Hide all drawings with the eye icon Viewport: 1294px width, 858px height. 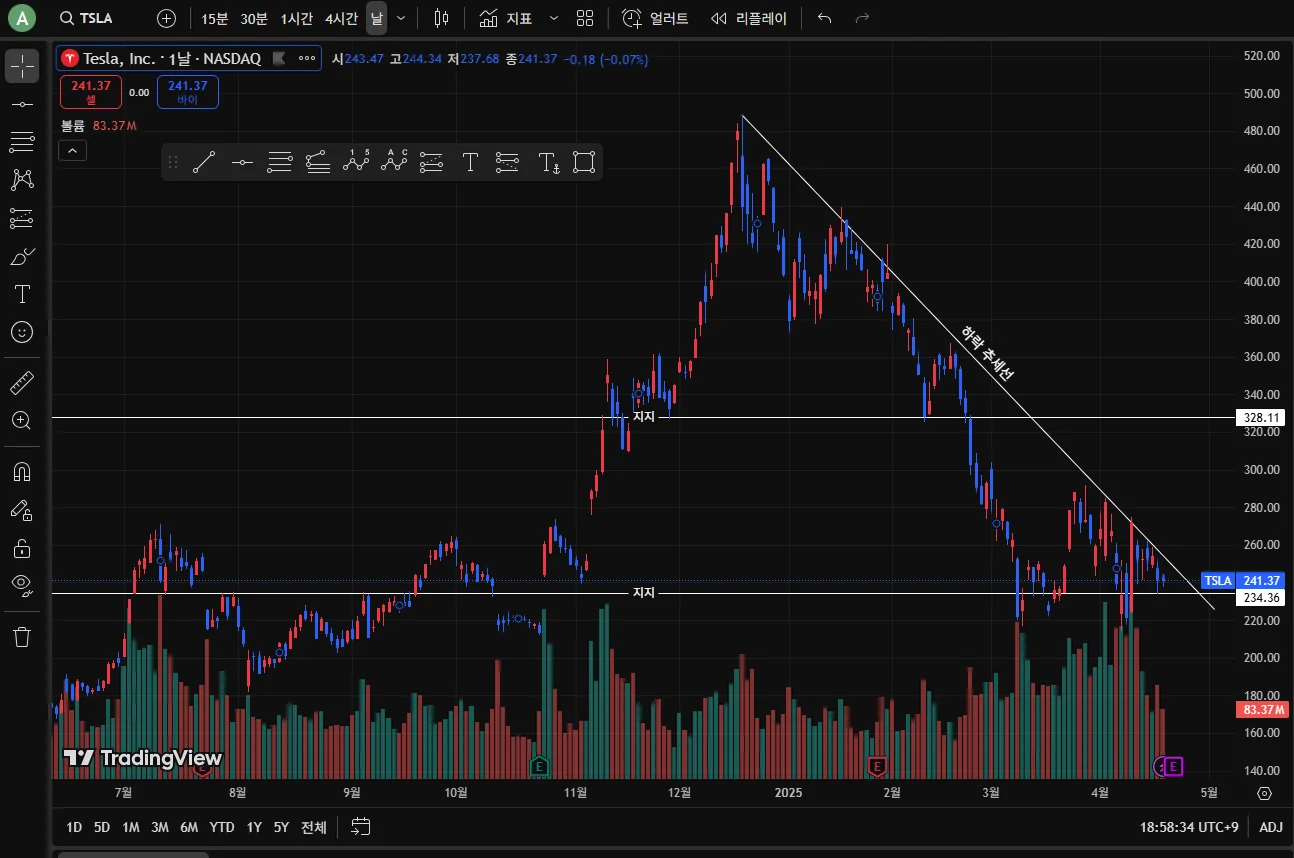22,586
